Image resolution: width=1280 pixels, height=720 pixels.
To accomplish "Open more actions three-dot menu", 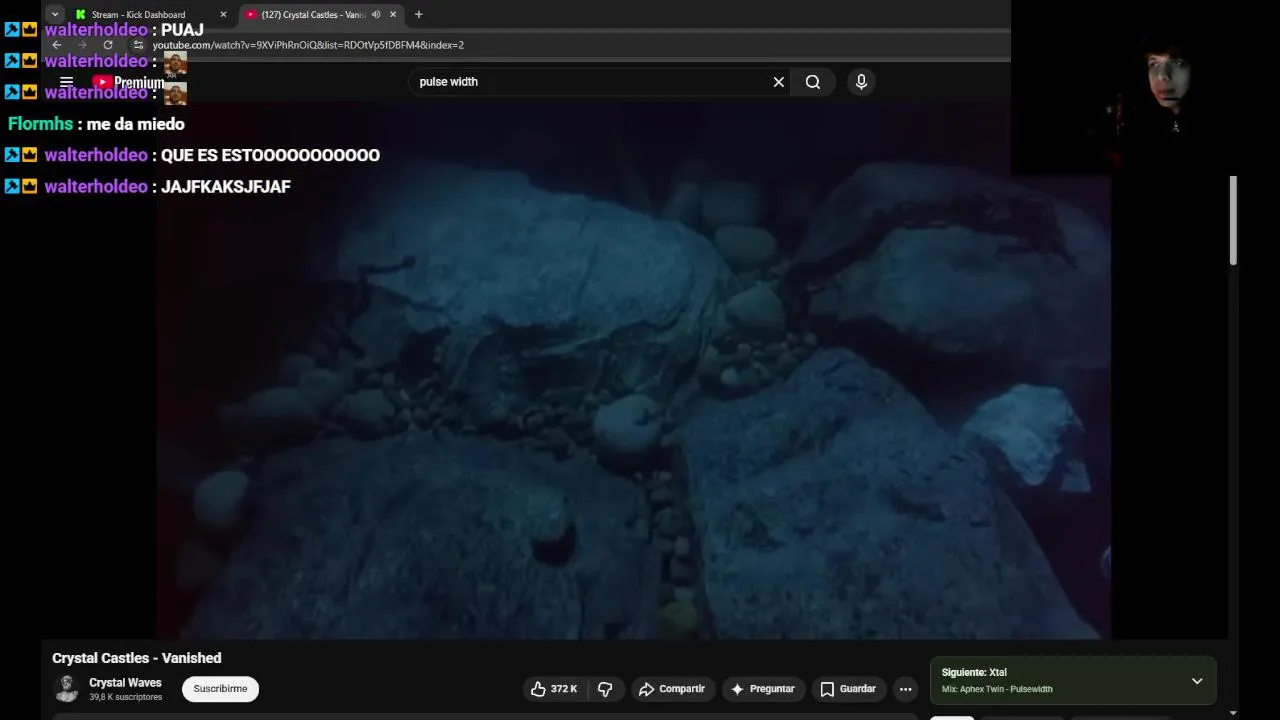I will (x=905, y=689).
